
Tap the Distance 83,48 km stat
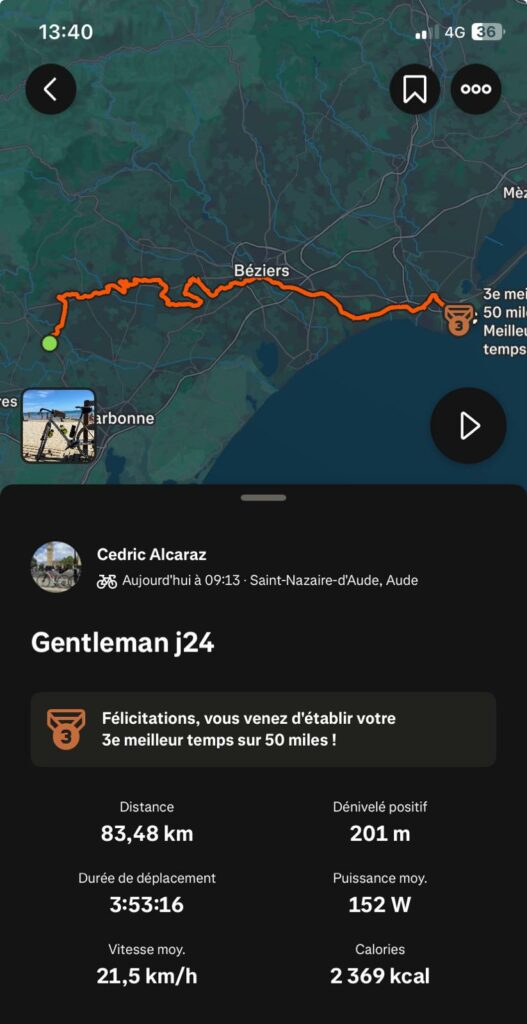(x=147, y=824)
